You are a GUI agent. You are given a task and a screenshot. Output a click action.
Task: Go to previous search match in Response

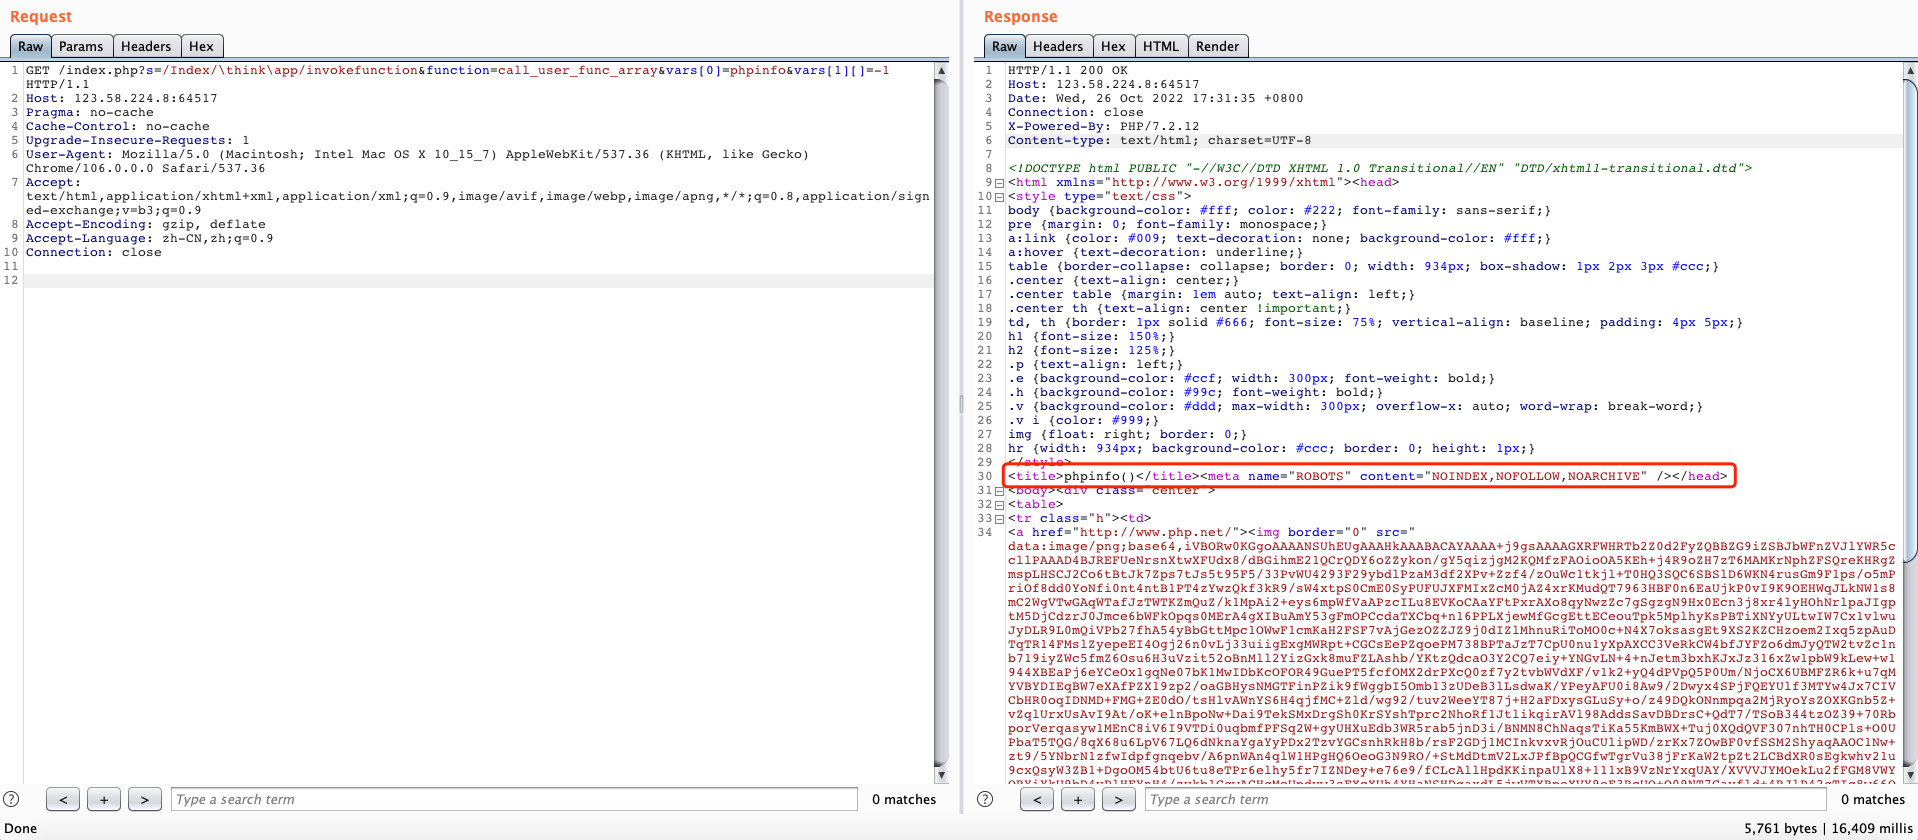pos(1037,799)
